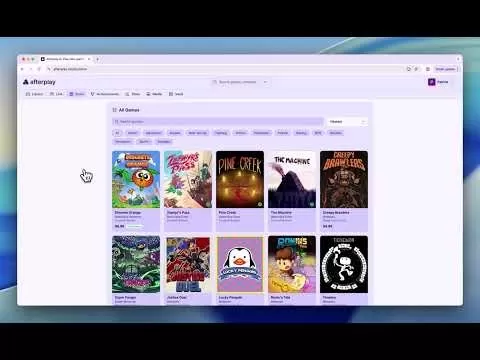The image size is (480, 360).
Task: Go back with browser back arrow
Action: tap(22, 69)
